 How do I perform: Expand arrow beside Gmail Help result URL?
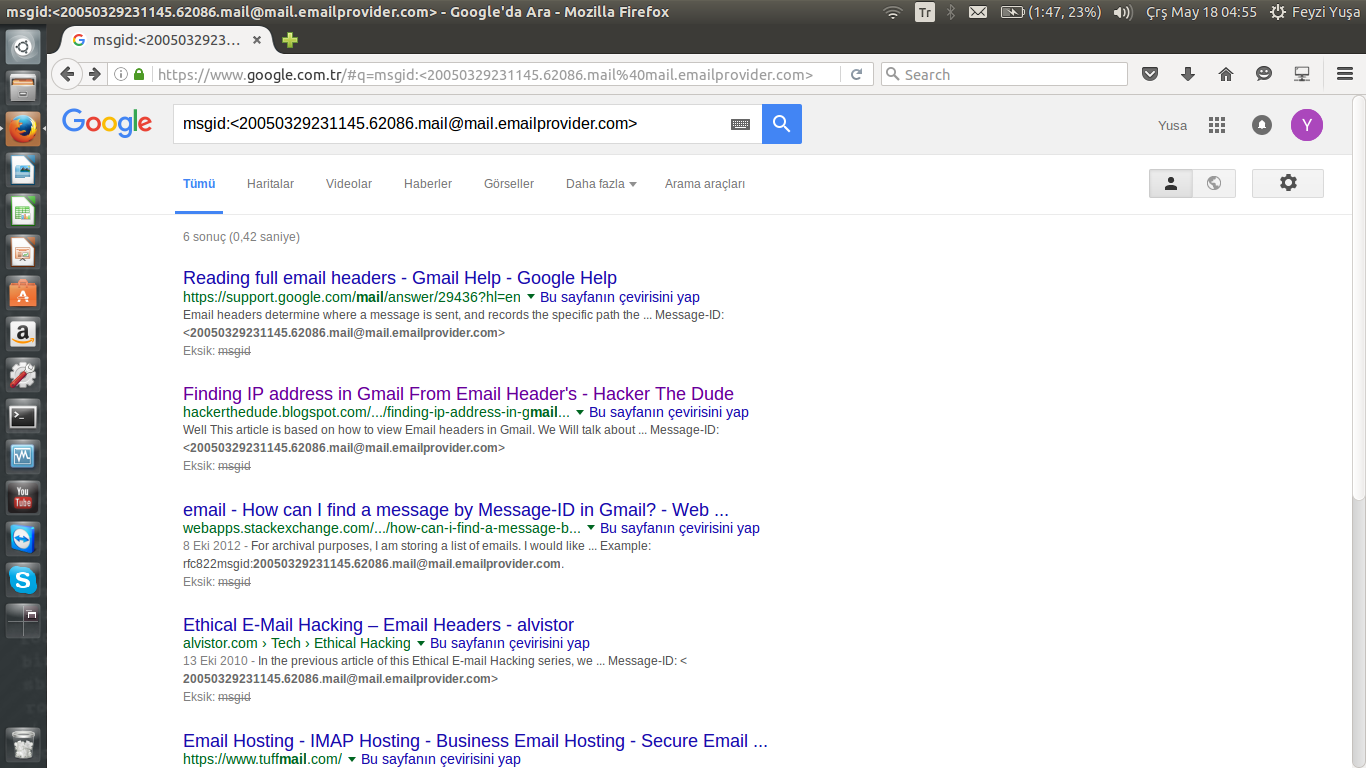tap(531, 297)
